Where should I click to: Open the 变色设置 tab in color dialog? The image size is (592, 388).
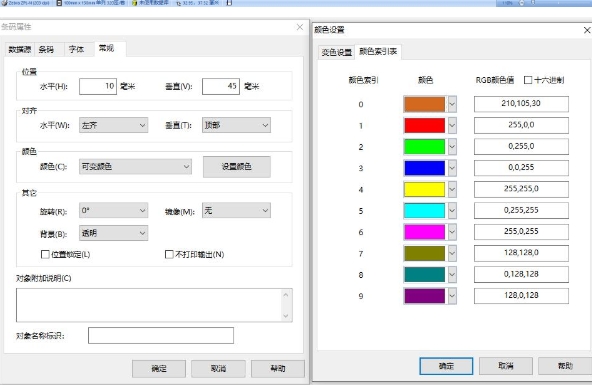coord(336,52)
